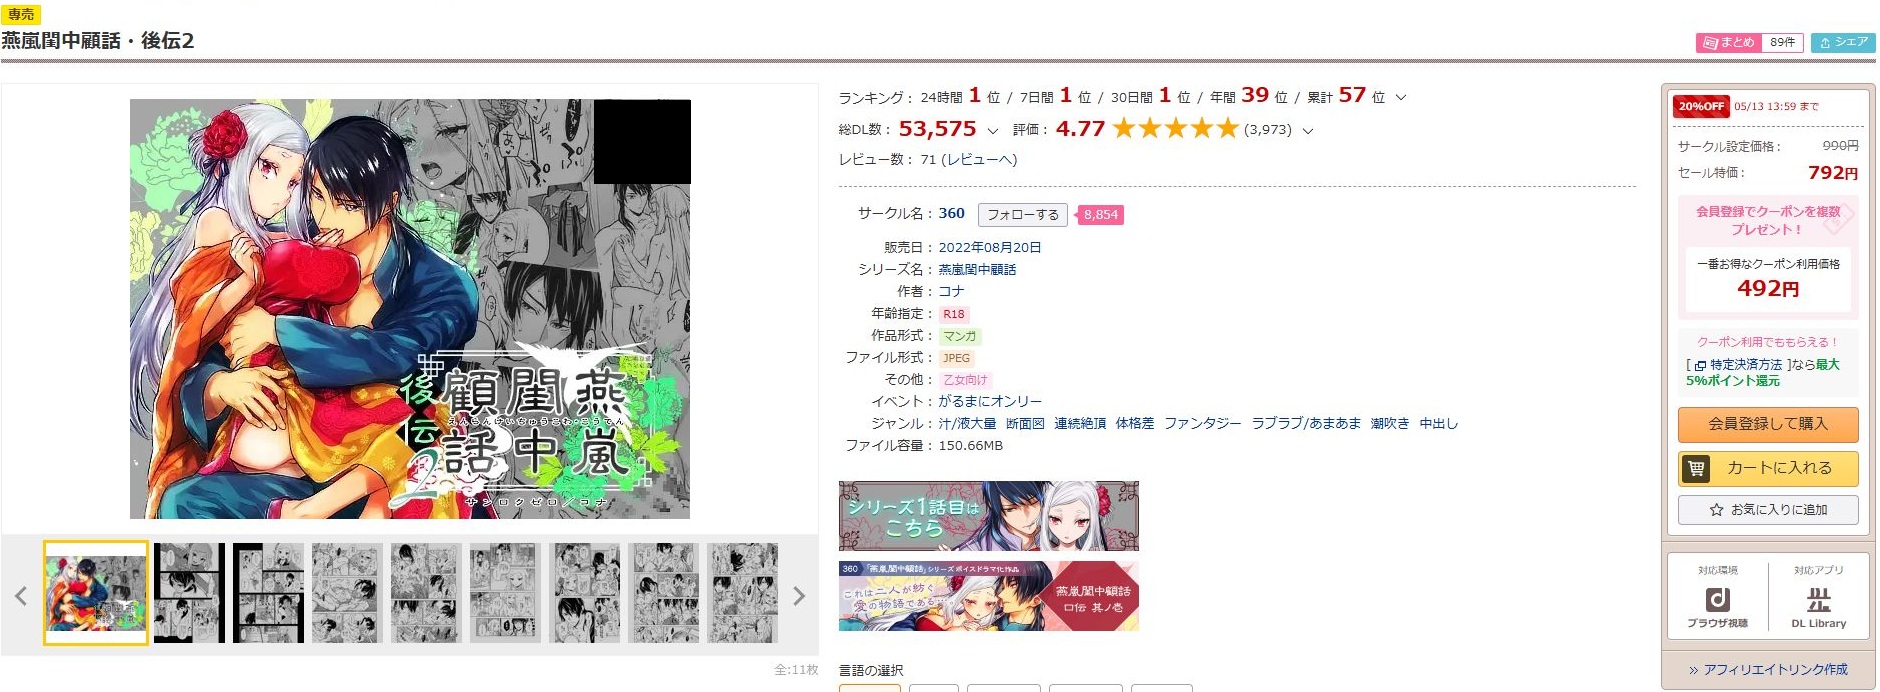Open the シリーズ1話目はこちら banner
1880x692 pixels.
(x=989, y=516)
